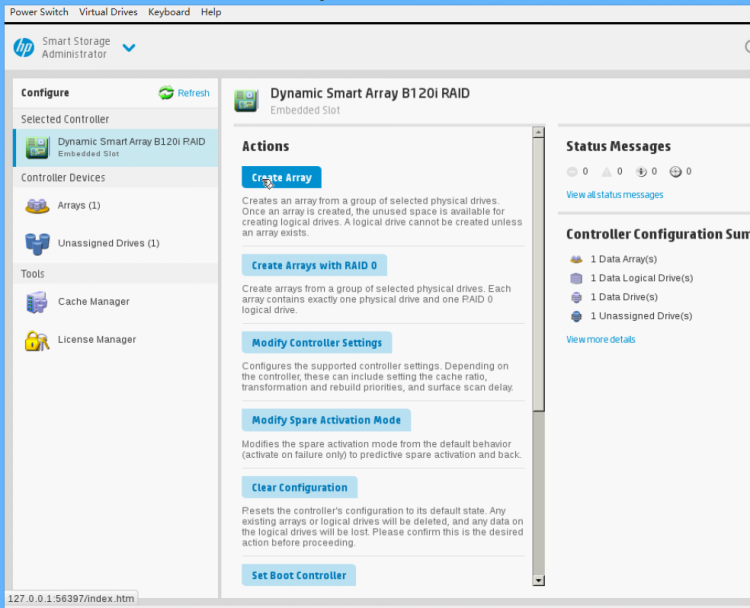Click the 127.0.0.1:56397/index.htm status text

(71, 598)
